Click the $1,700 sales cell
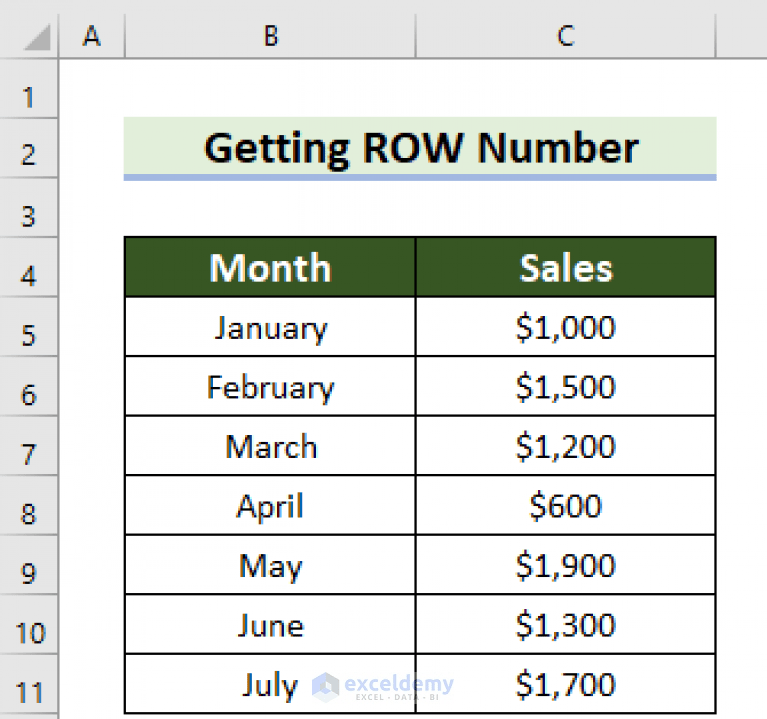This screenshot has height=719, width=767. coord(565,684)
